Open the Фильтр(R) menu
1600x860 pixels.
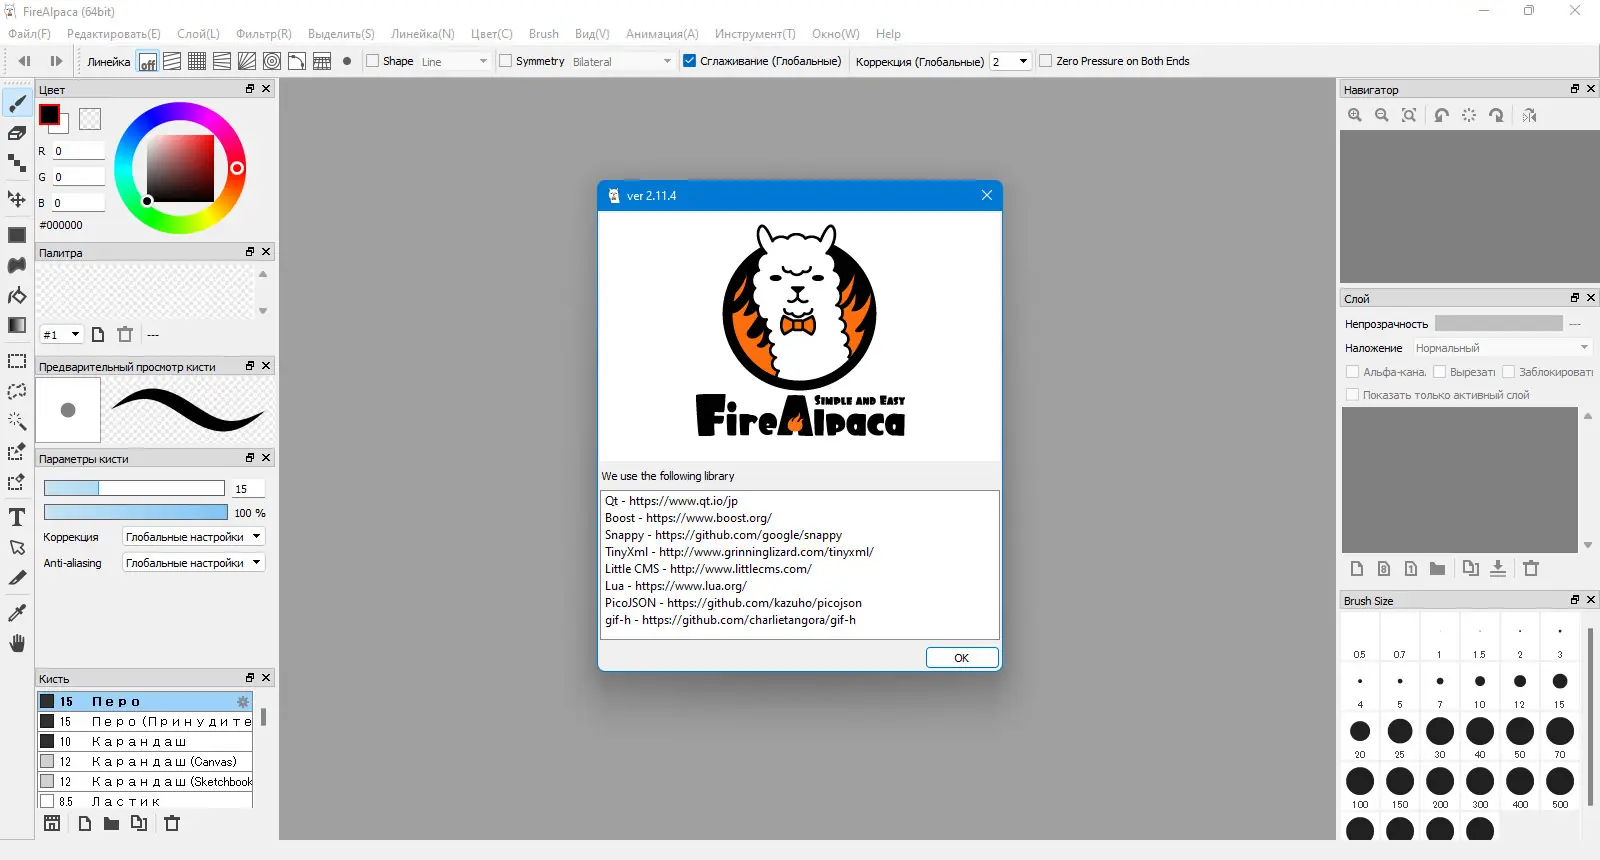264,34
